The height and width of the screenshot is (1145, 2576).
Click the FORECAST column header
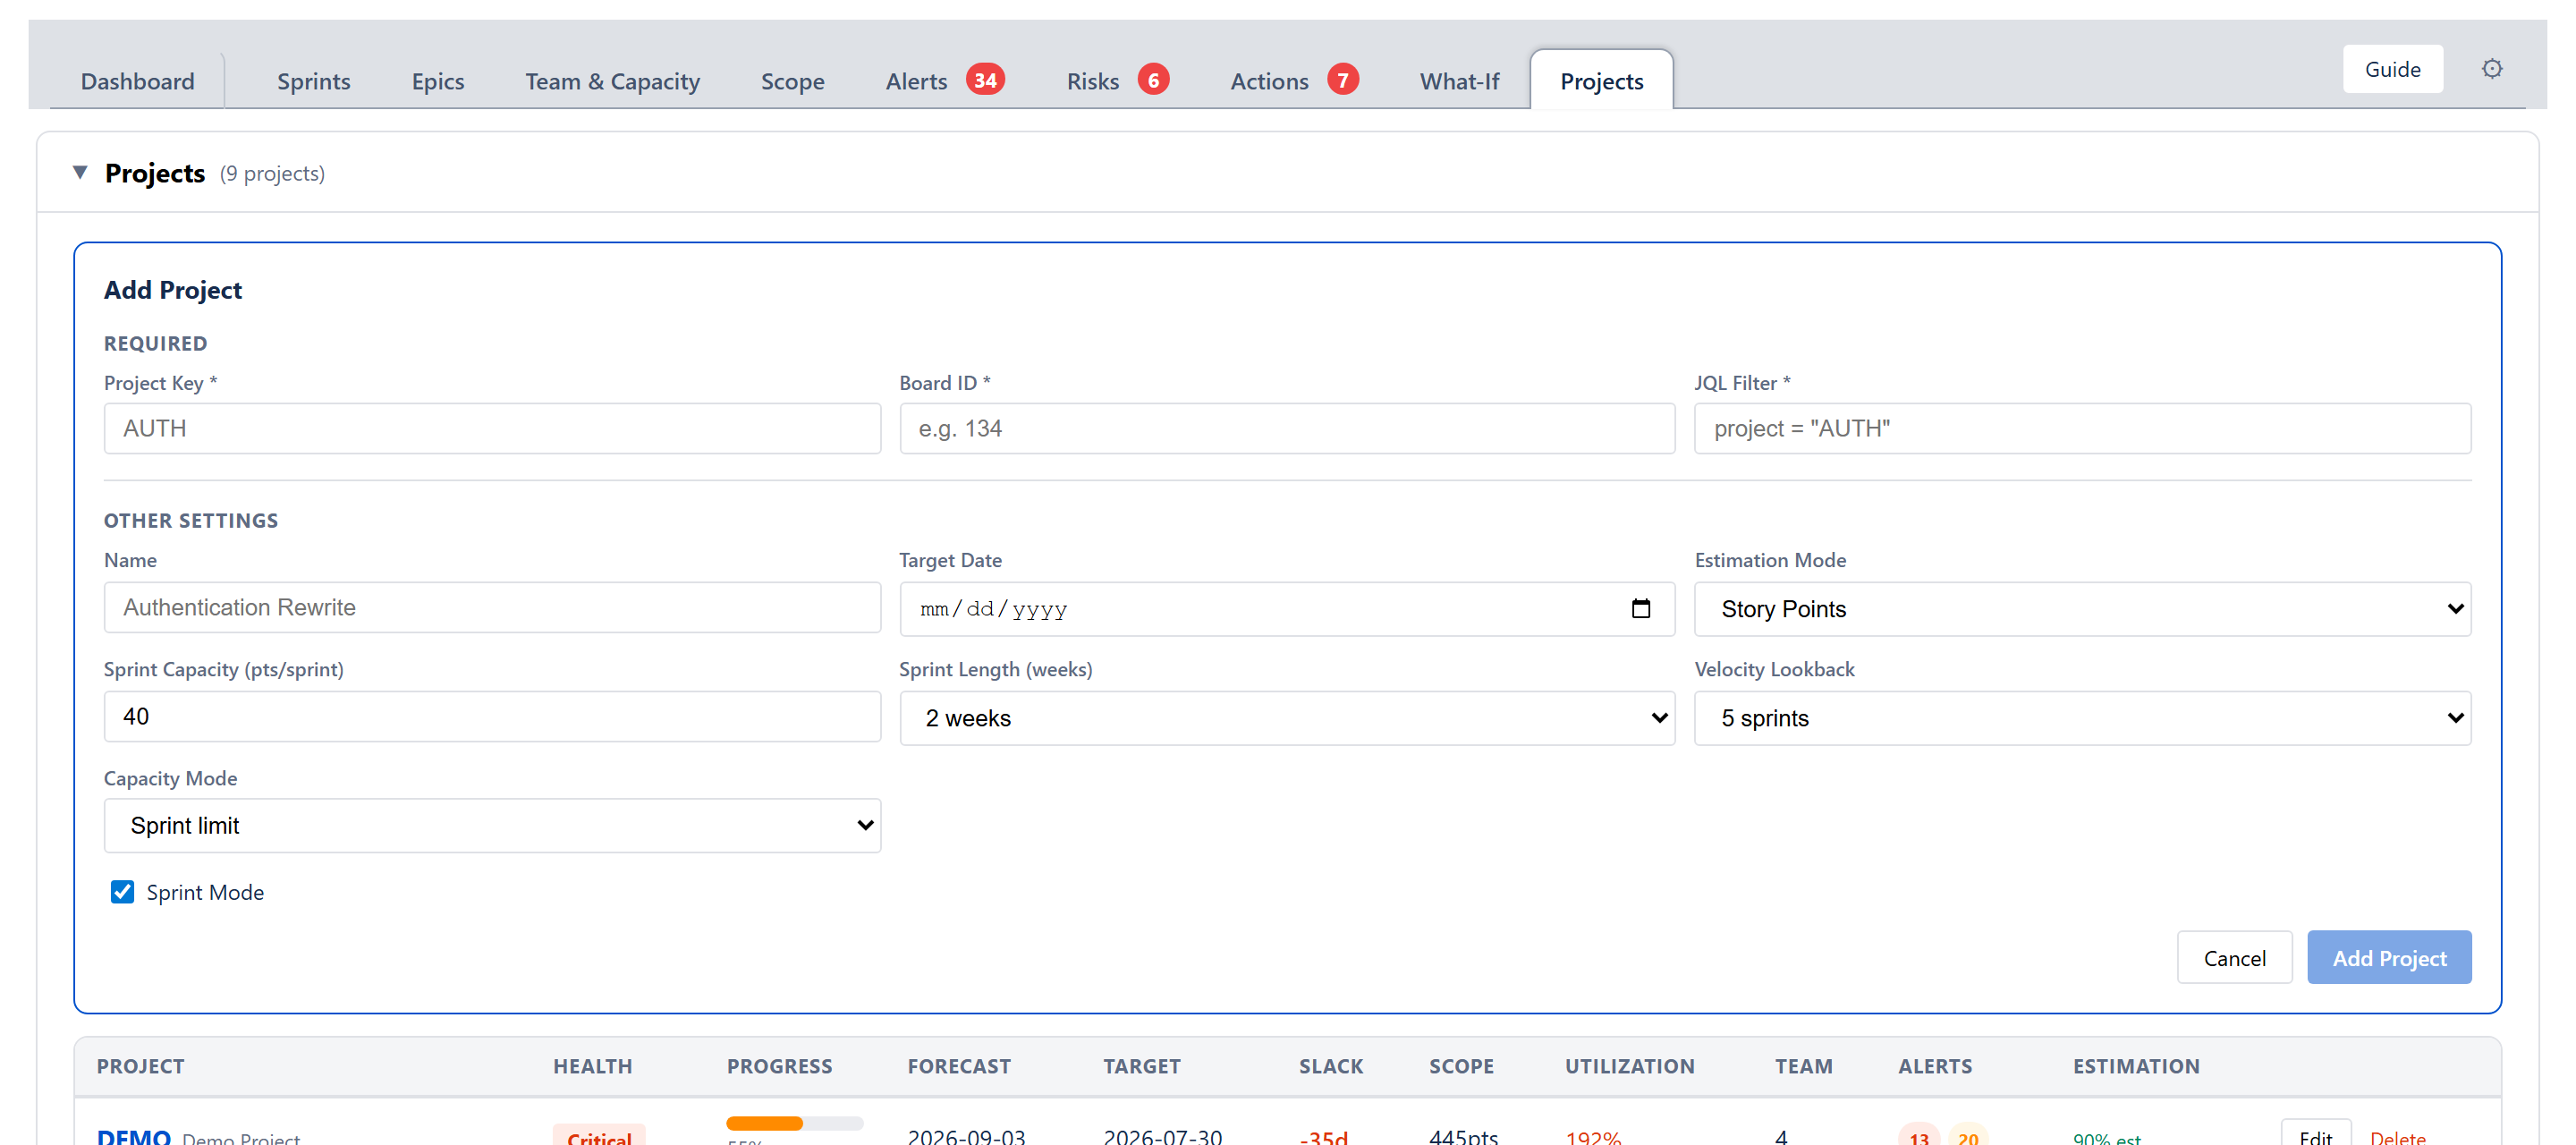[x=959, y=1065]
